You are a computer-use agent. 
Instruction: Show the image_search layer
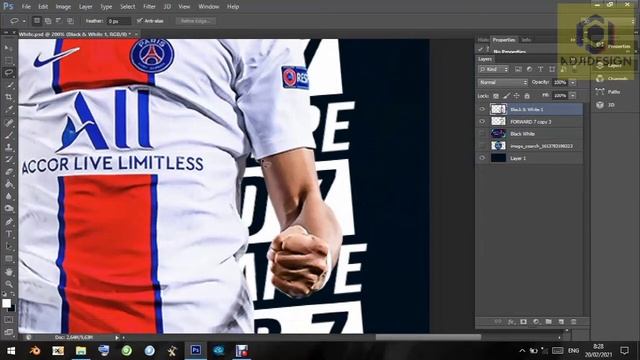[482, 146]
